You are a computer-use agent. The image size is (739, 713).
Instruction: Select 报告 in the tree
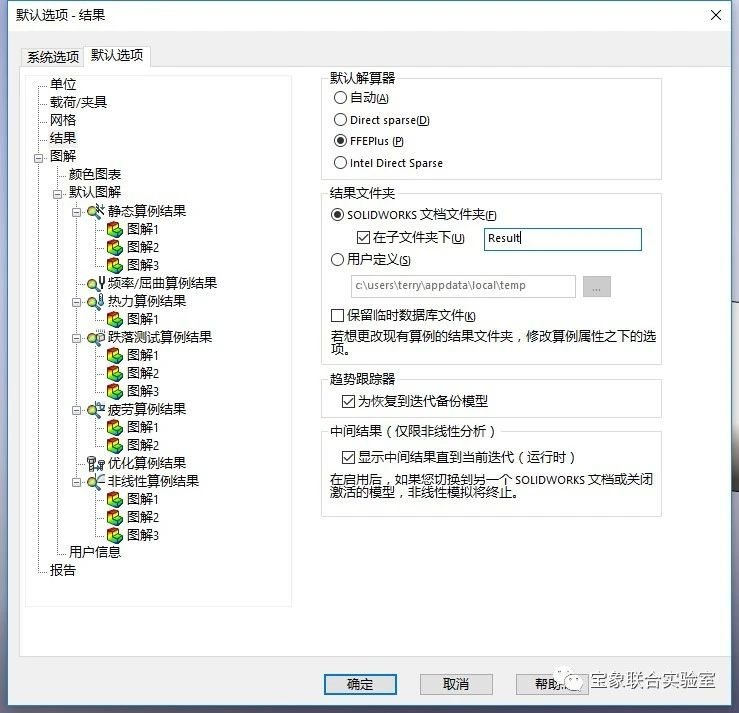click(x=63, y=571)
